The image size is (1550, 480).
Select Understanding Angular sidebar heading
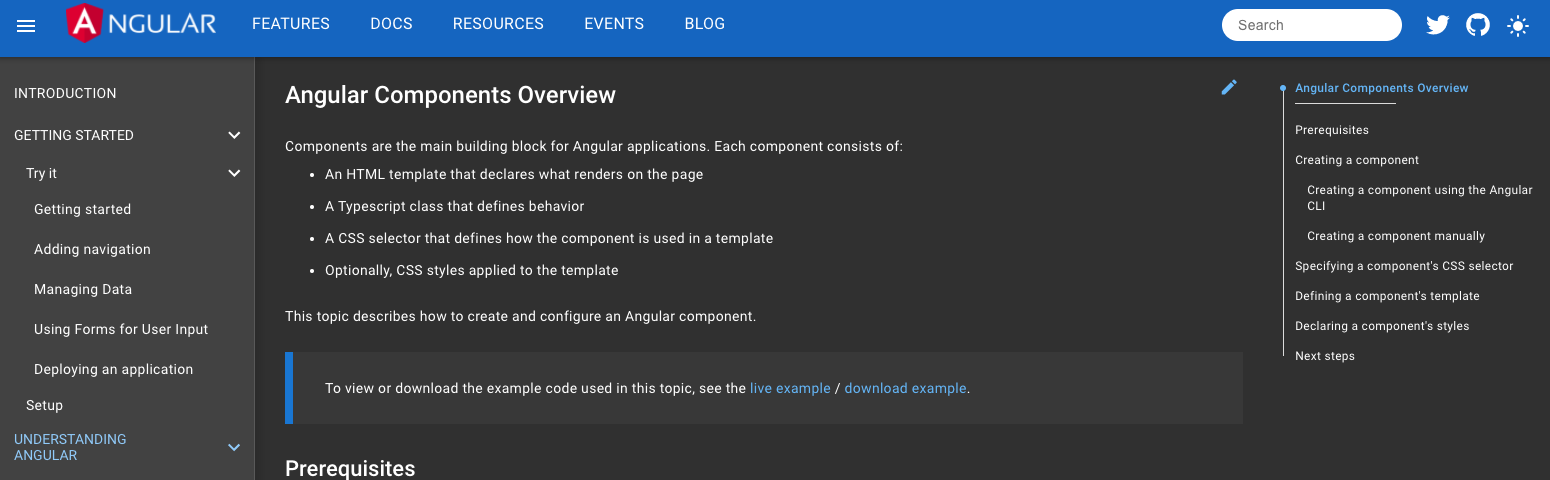click(70, 447)
